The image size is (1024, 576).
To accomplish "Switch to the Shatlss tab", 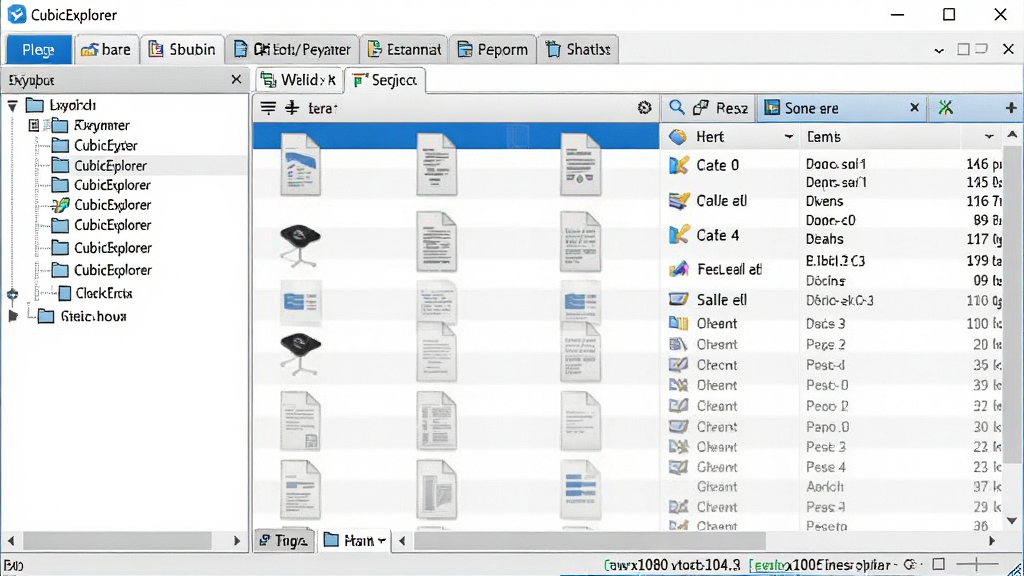I will (x=578, y=50).
